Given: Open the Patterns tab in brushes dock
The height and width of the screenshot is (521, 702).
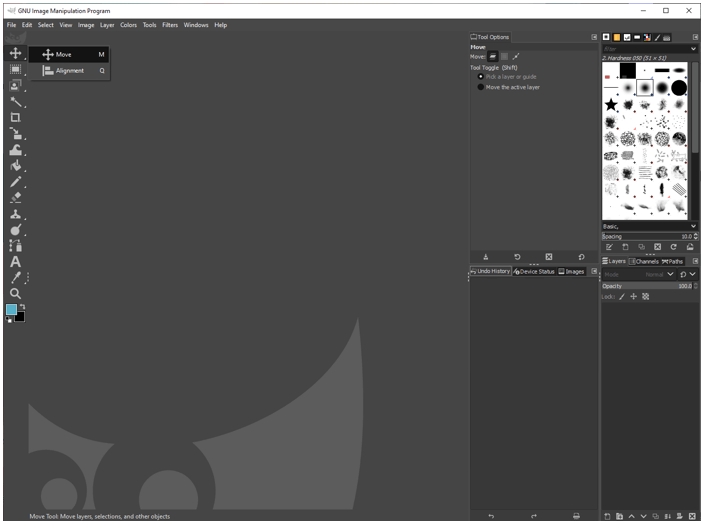Looking at the screenshot, I should tap(616, 37).
